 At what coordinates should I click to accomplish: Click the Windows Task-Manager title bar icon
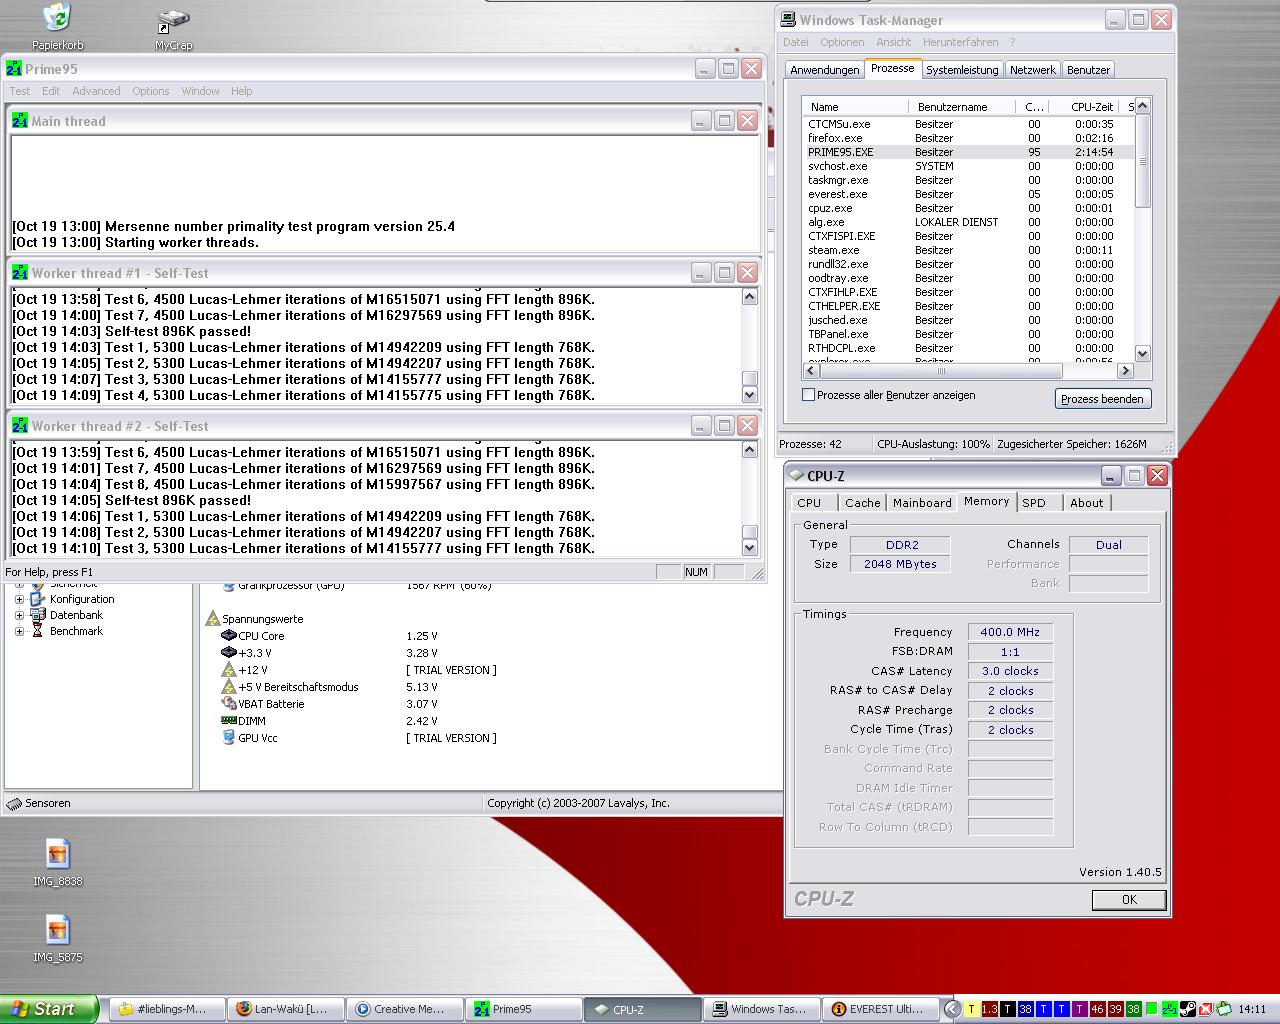[x=788, y=19]
